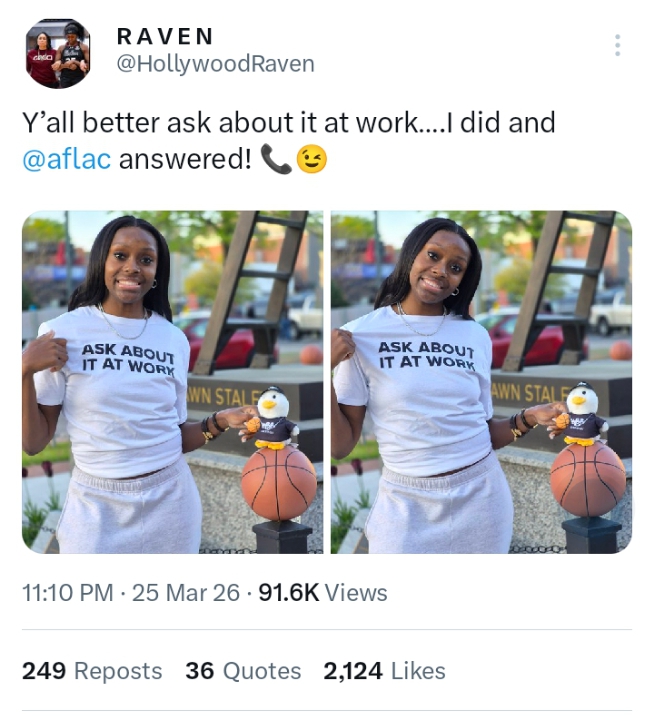Viewport: 654px width, 728px height.
Task: Open the right photo of the tweet
Action: 481,382
